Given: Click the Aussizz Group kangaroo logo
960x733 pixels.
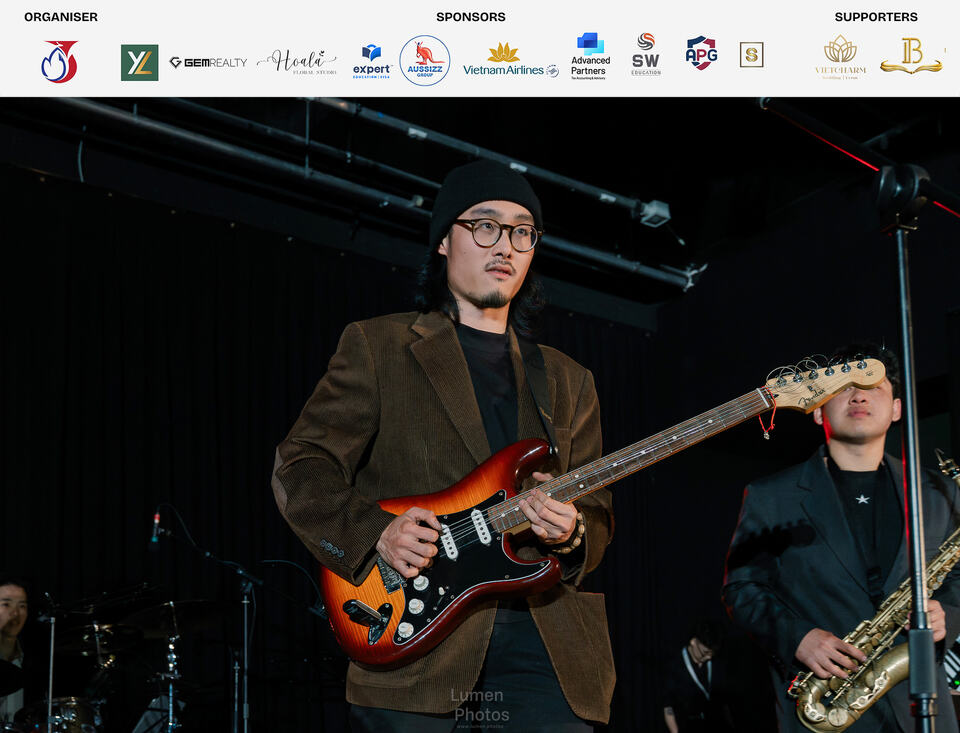Looking at the screenshot, I should coord(425,60).
